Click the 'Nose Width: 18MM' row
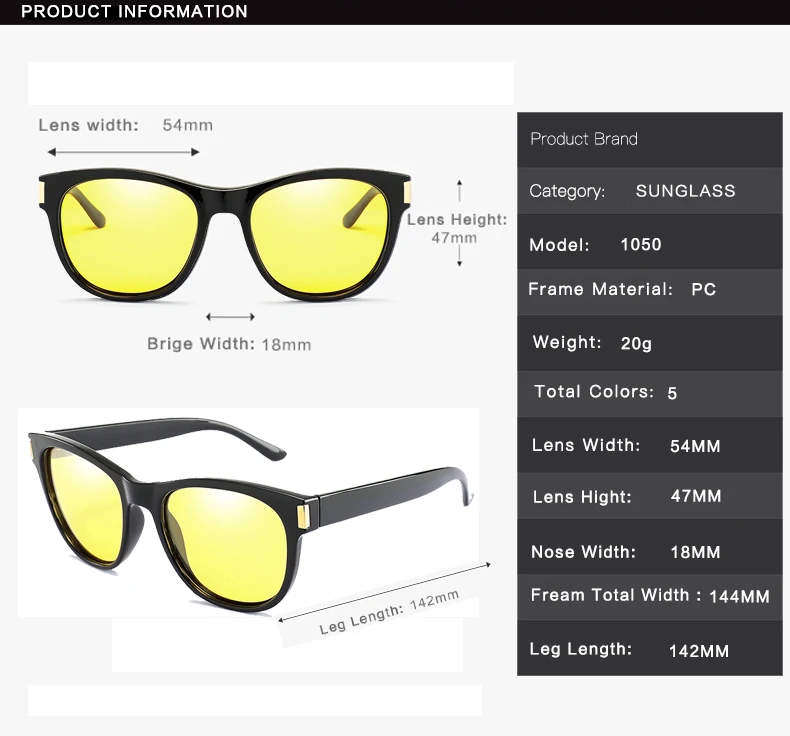790x736 pixels. [x=649, y=547]
